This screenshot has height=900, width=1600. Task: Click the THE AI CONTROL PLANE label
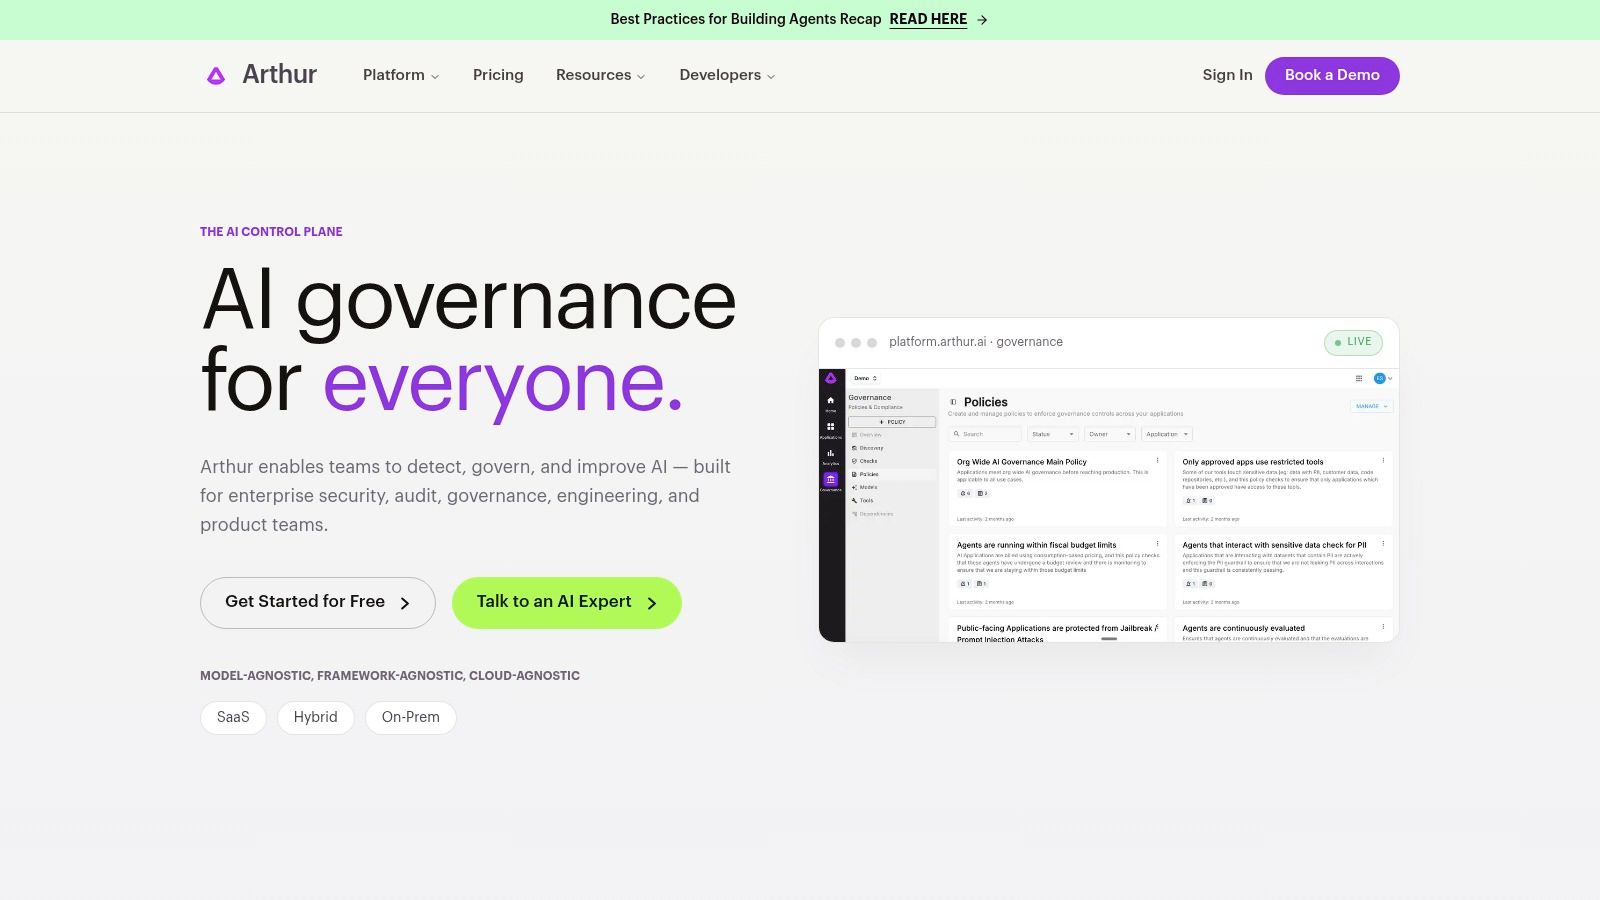[x=271, y=231]
